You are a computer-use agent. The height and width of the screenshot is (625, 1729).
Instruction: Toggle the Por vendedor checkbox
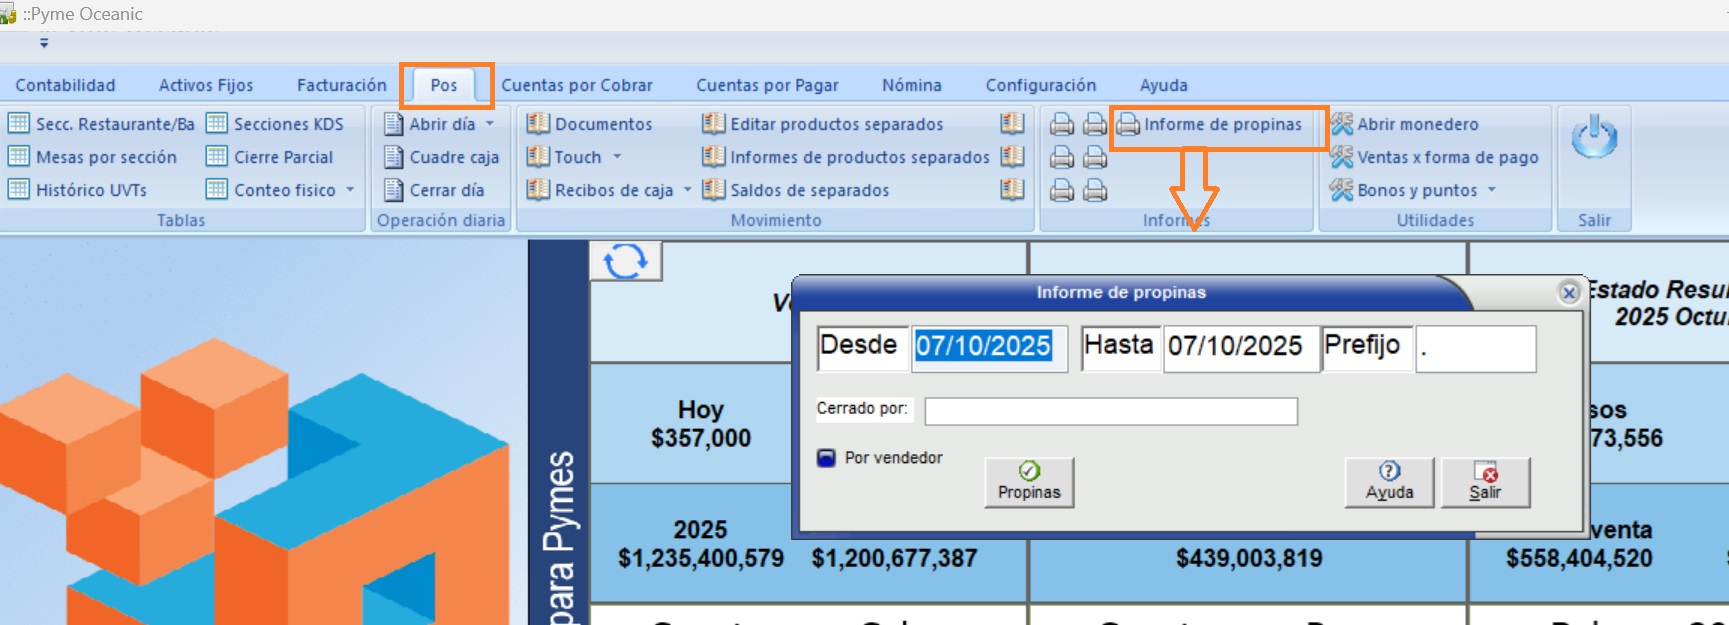[827, 458]
